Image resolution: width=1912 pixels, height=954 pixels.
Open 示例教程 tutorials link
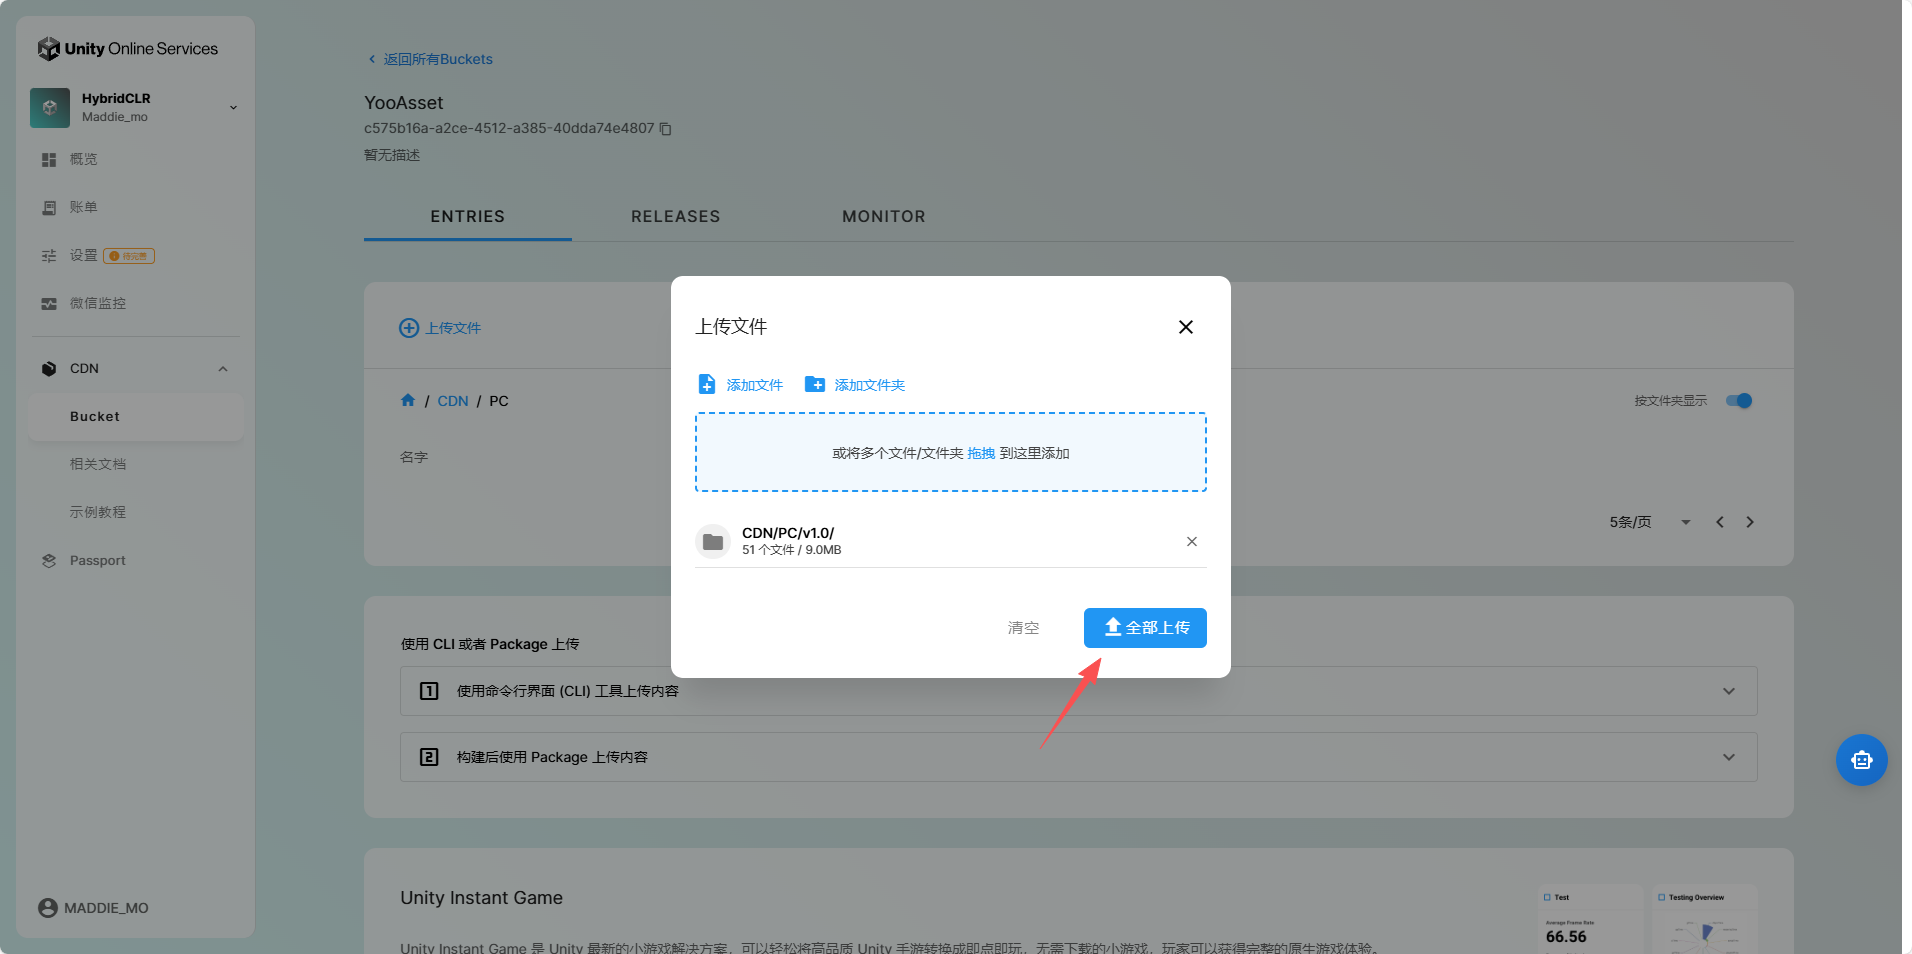click(x=98, y=512)
